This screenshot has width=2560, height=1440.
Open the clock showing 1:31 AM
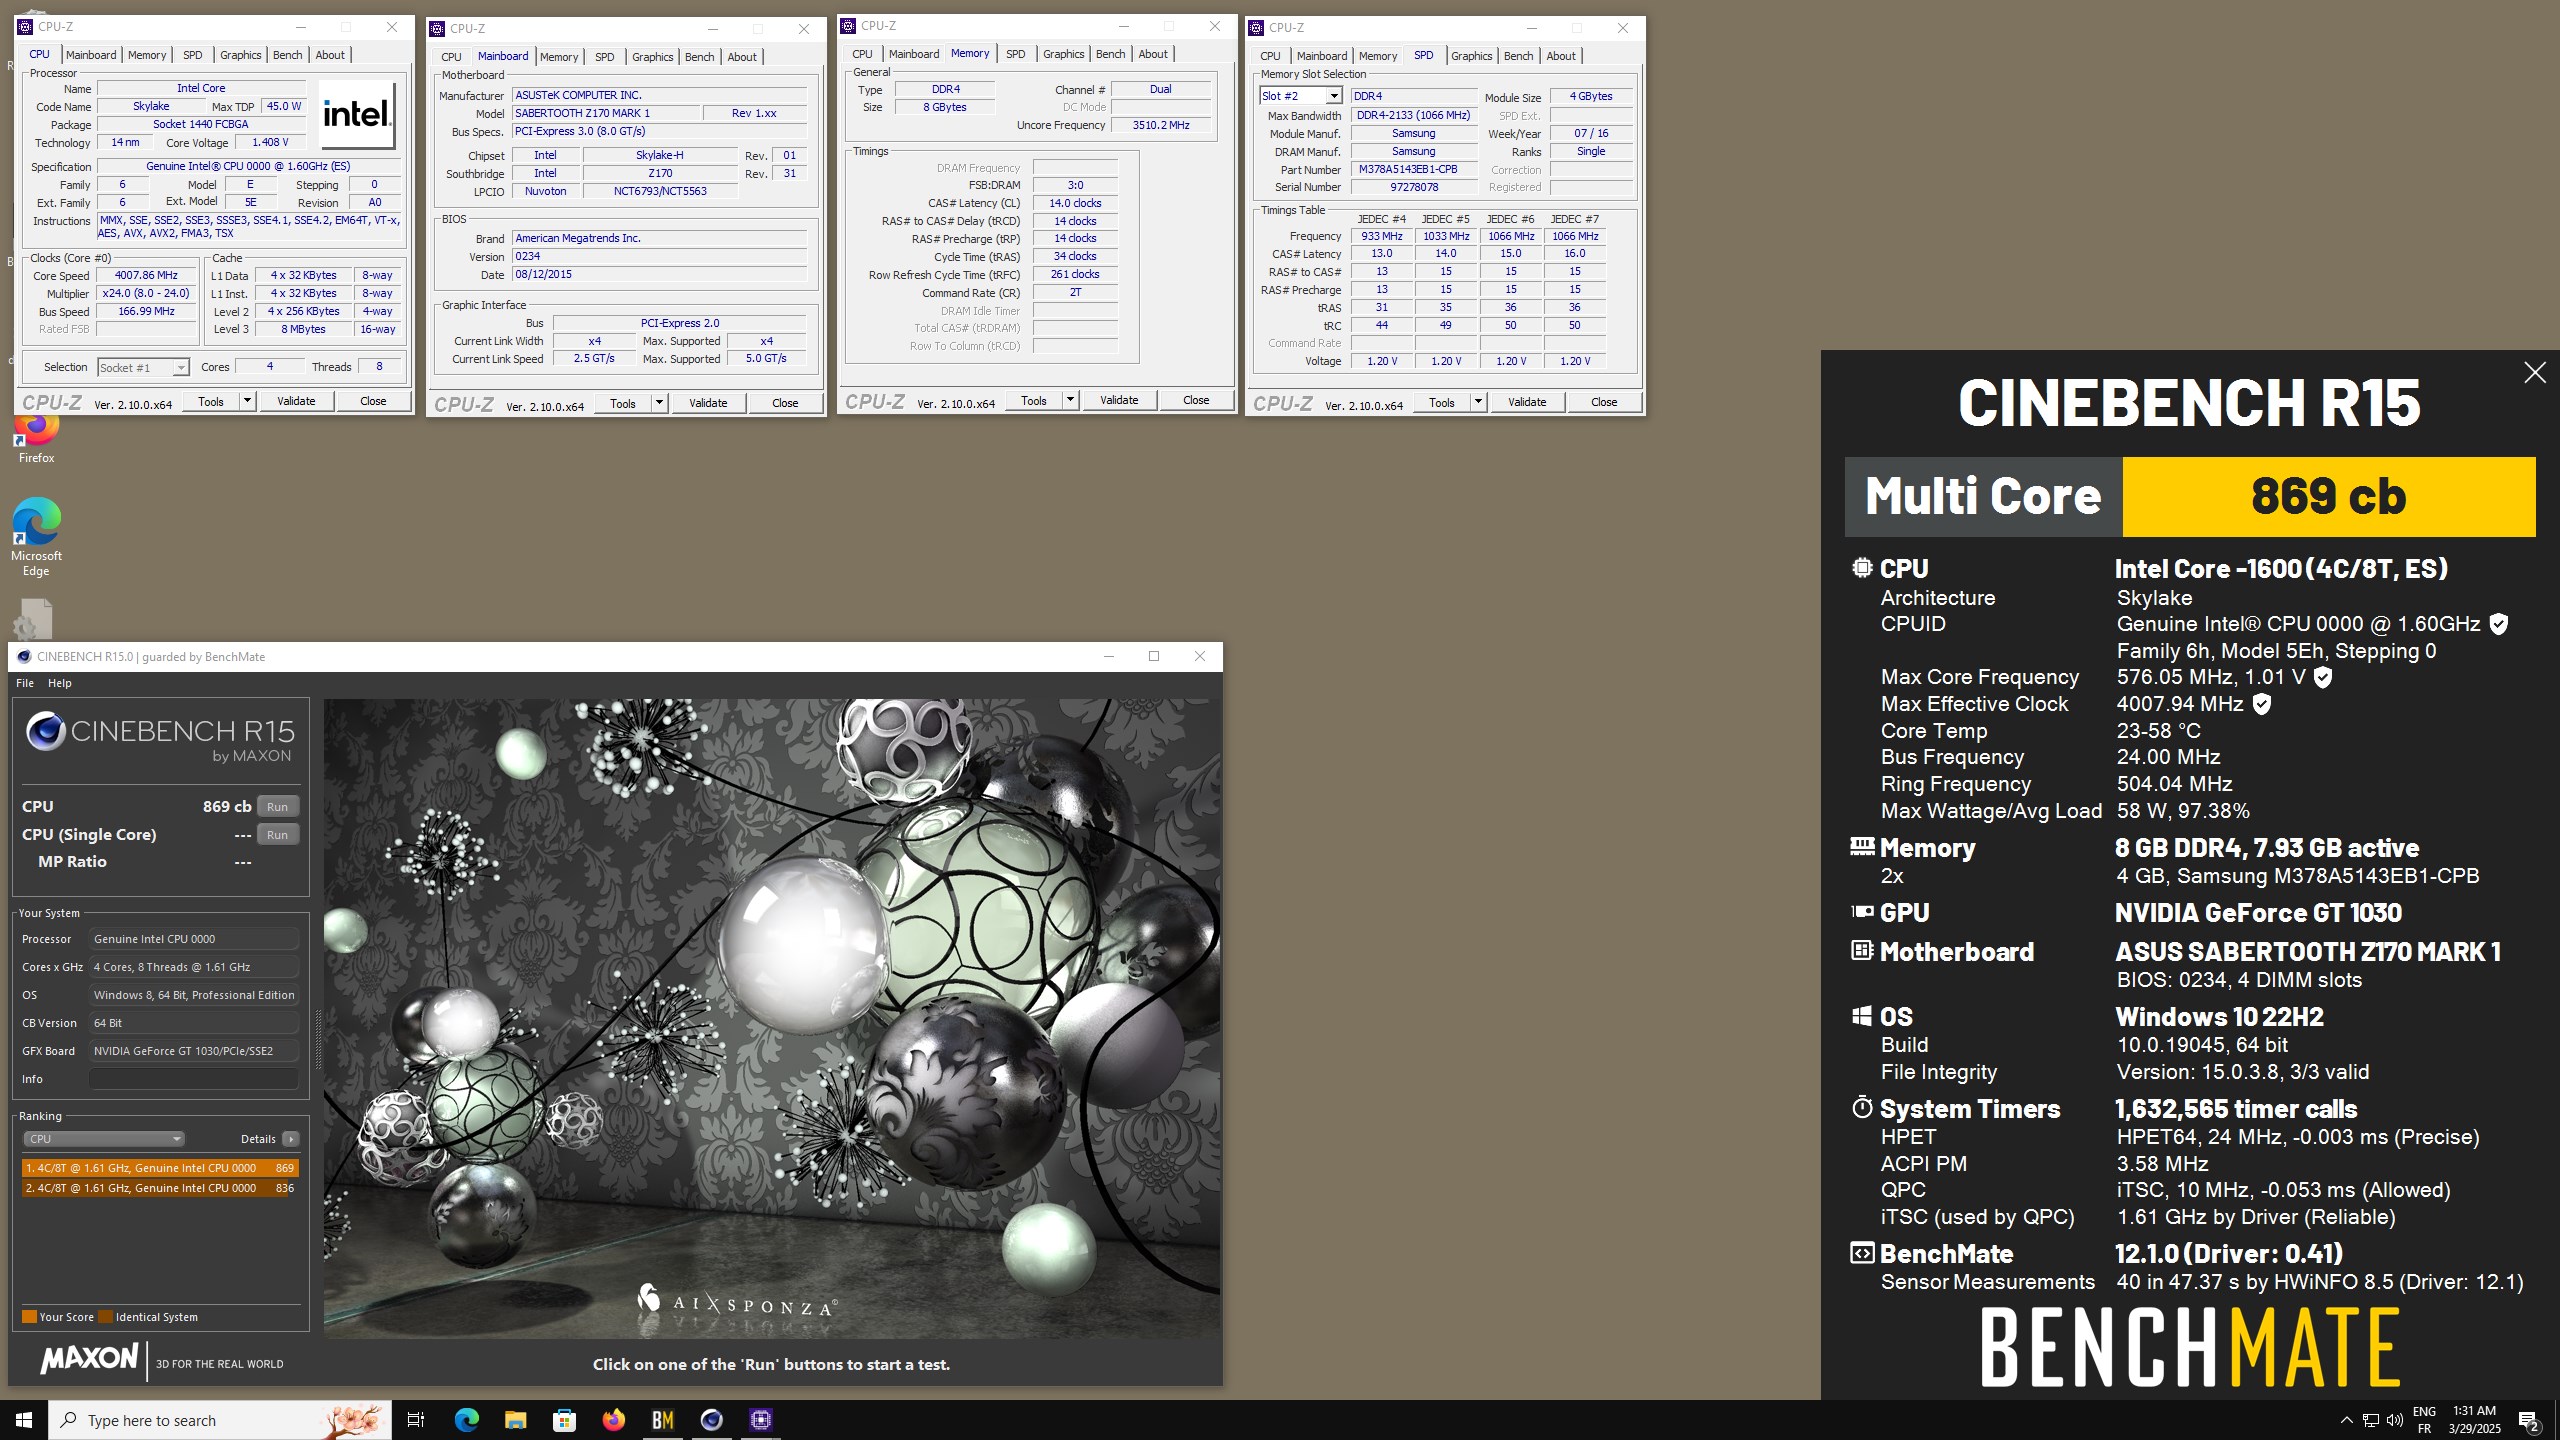coord(2474,1420)
